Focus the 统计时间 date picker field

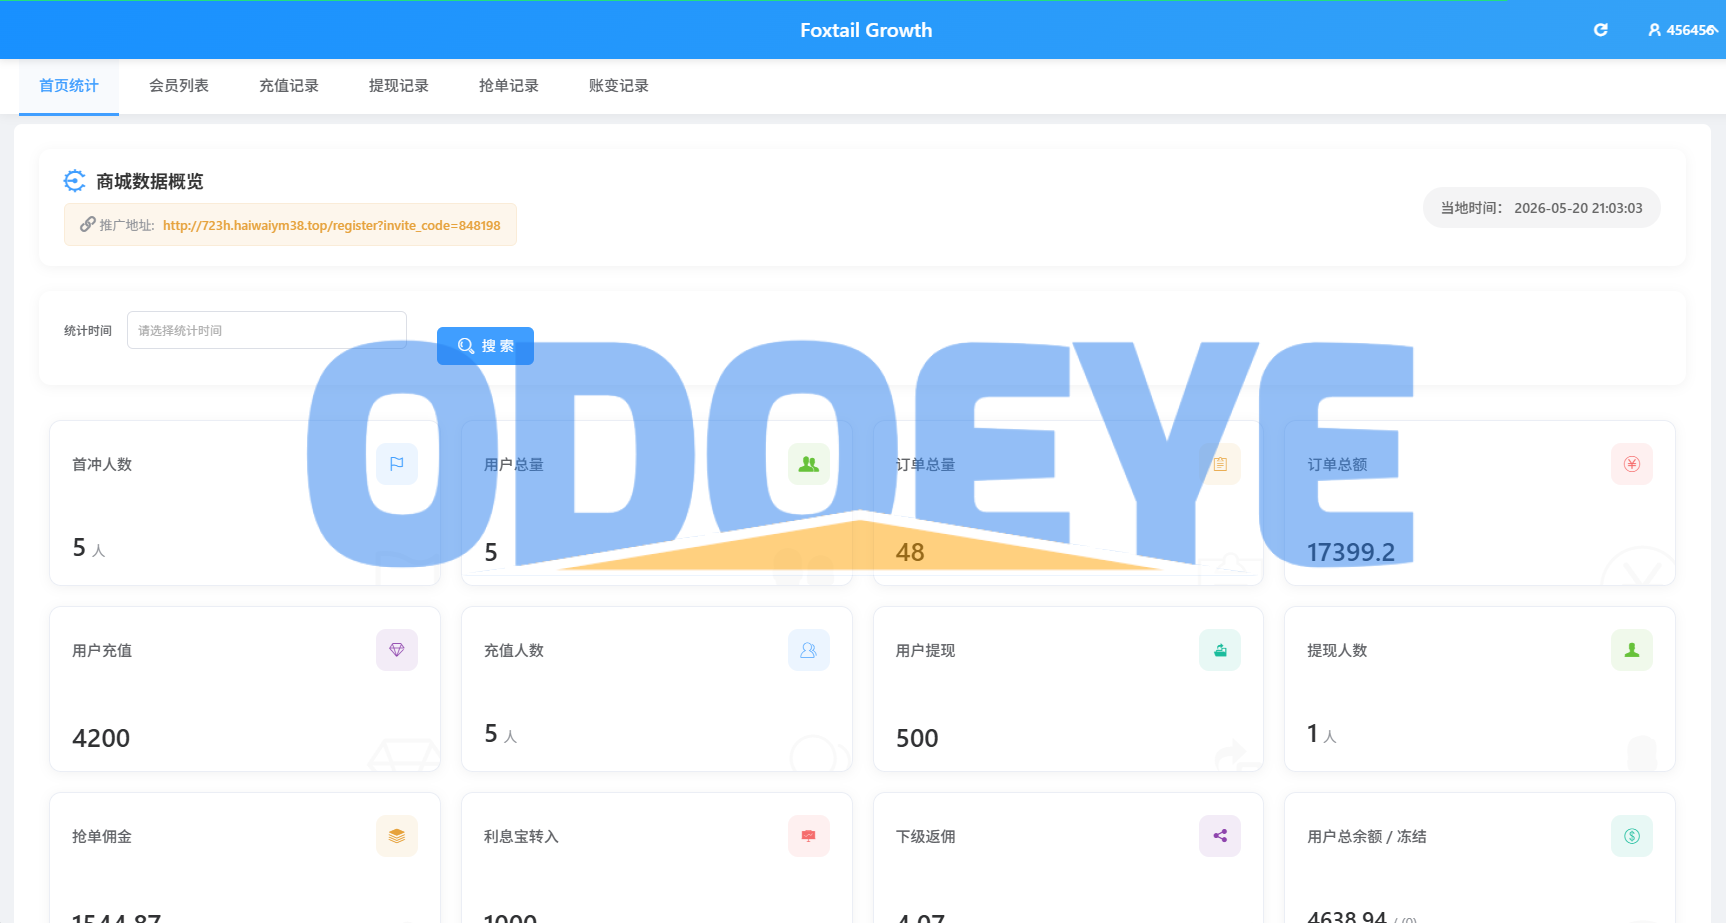pos(267,330)
